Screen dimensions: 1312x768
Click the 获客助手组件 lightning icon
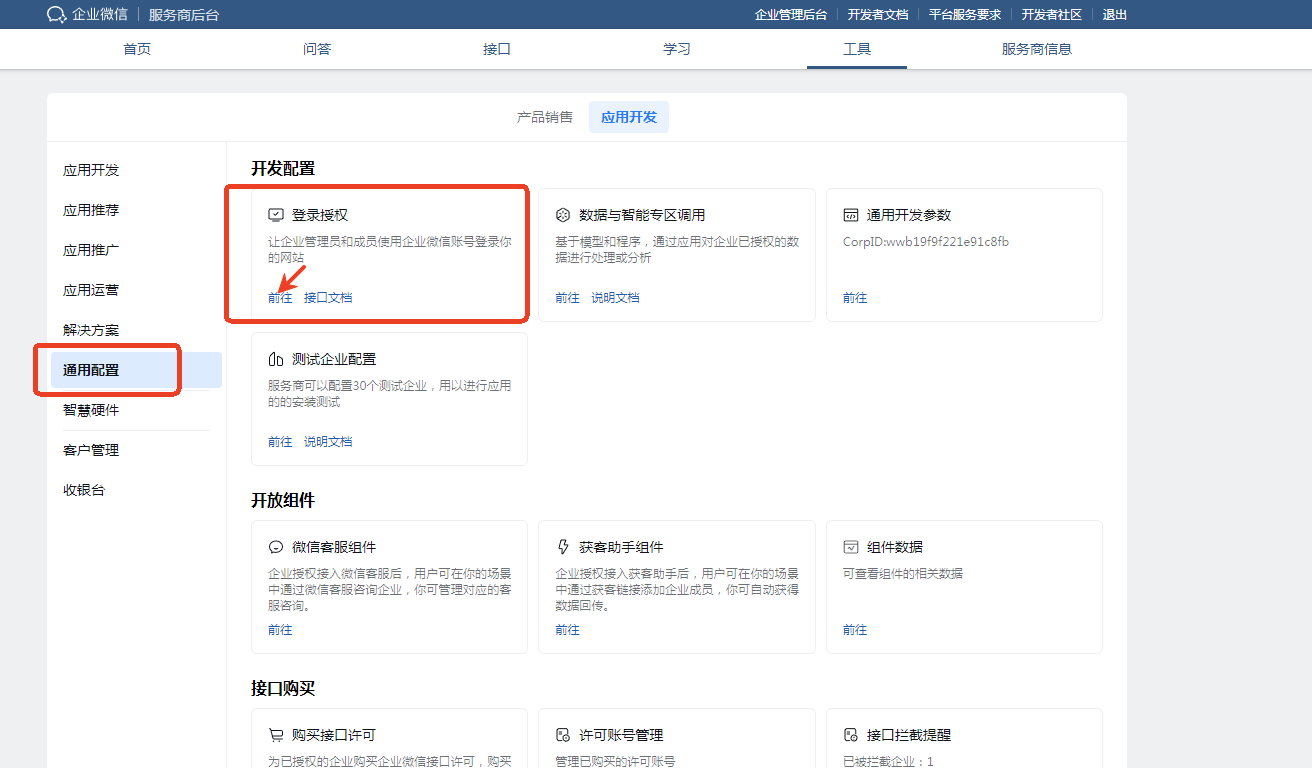pos(563,547)
